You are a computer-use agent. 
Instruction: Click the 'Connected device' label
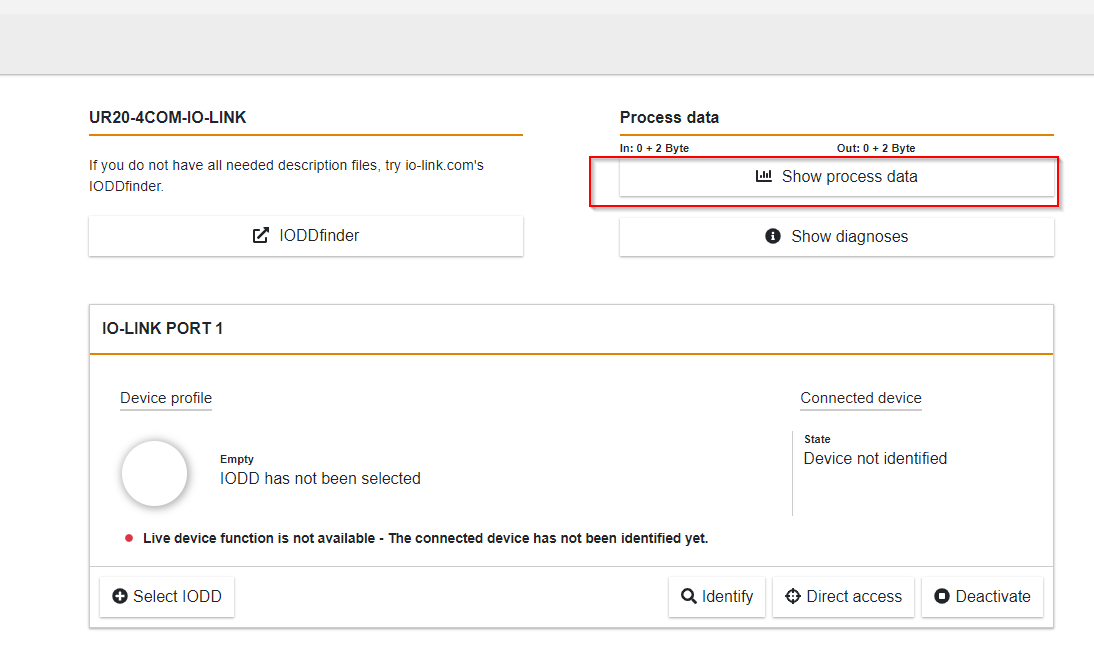(861, 398)
